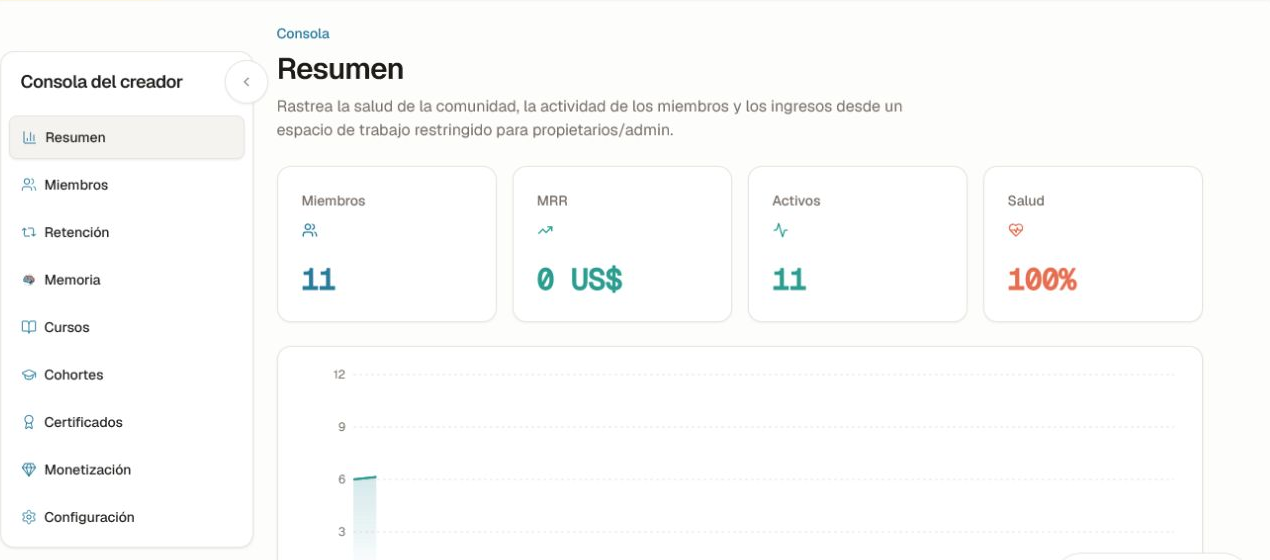Click the people icon in Miembros card

click(310, 230)
